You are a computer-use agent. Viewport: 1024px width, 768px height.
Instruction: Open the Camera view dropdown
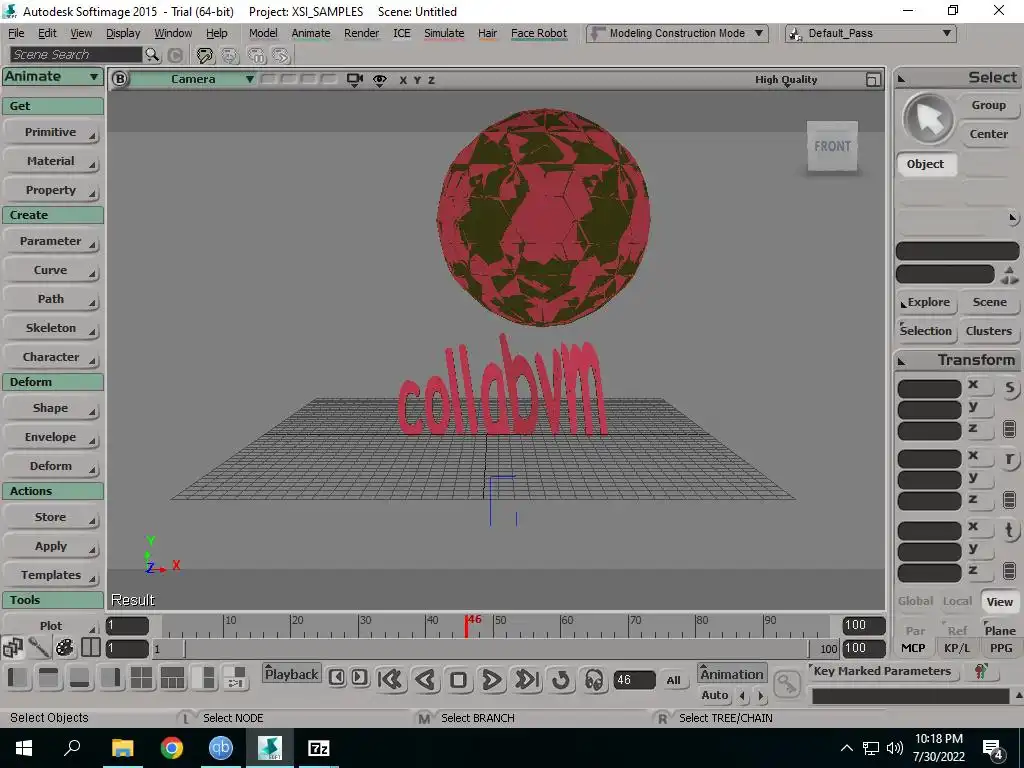tap(193, 79)
